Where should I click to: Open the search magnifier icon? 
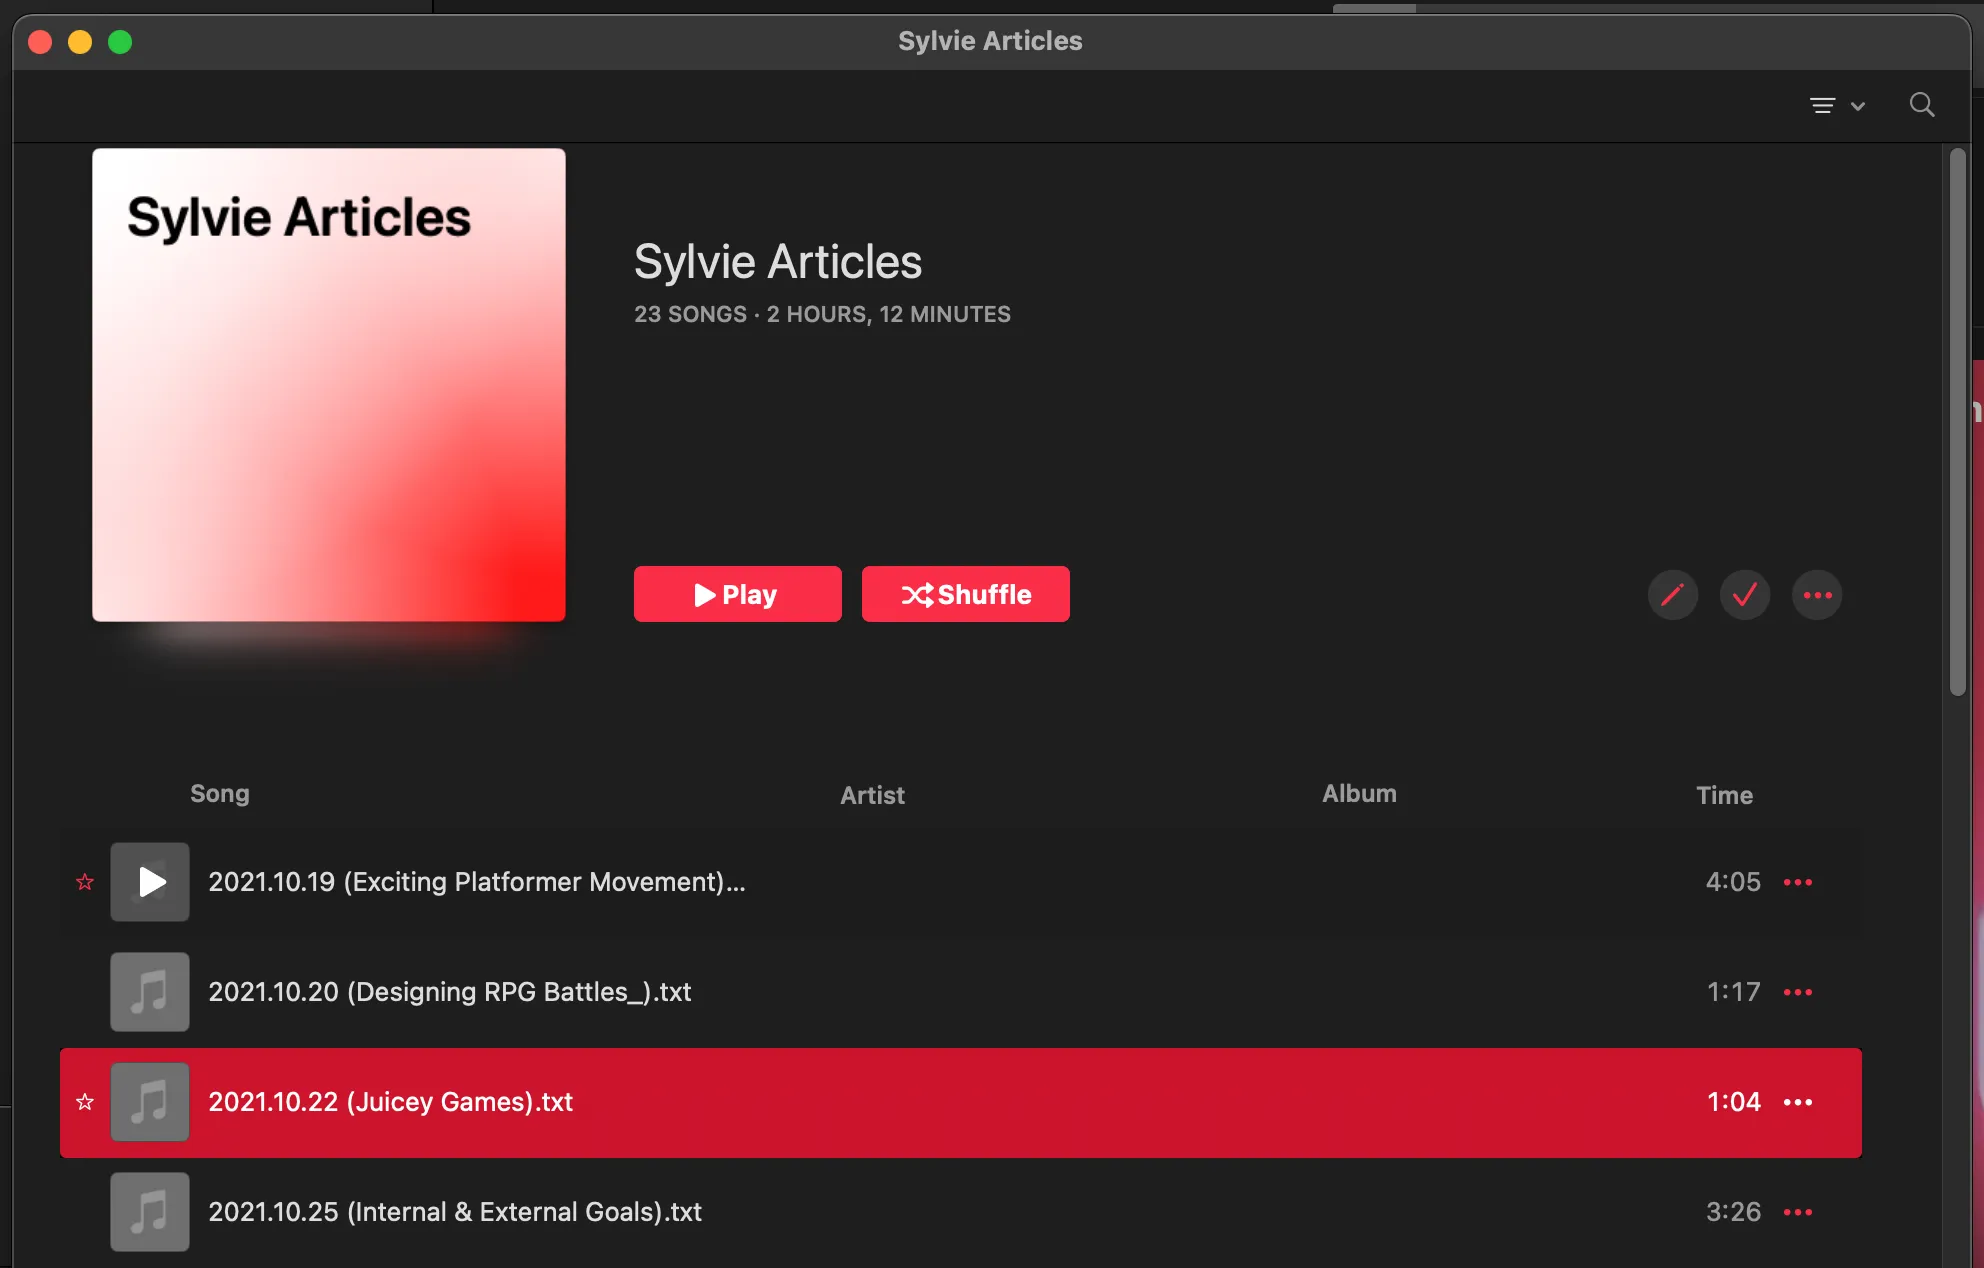pos(1921,105)
